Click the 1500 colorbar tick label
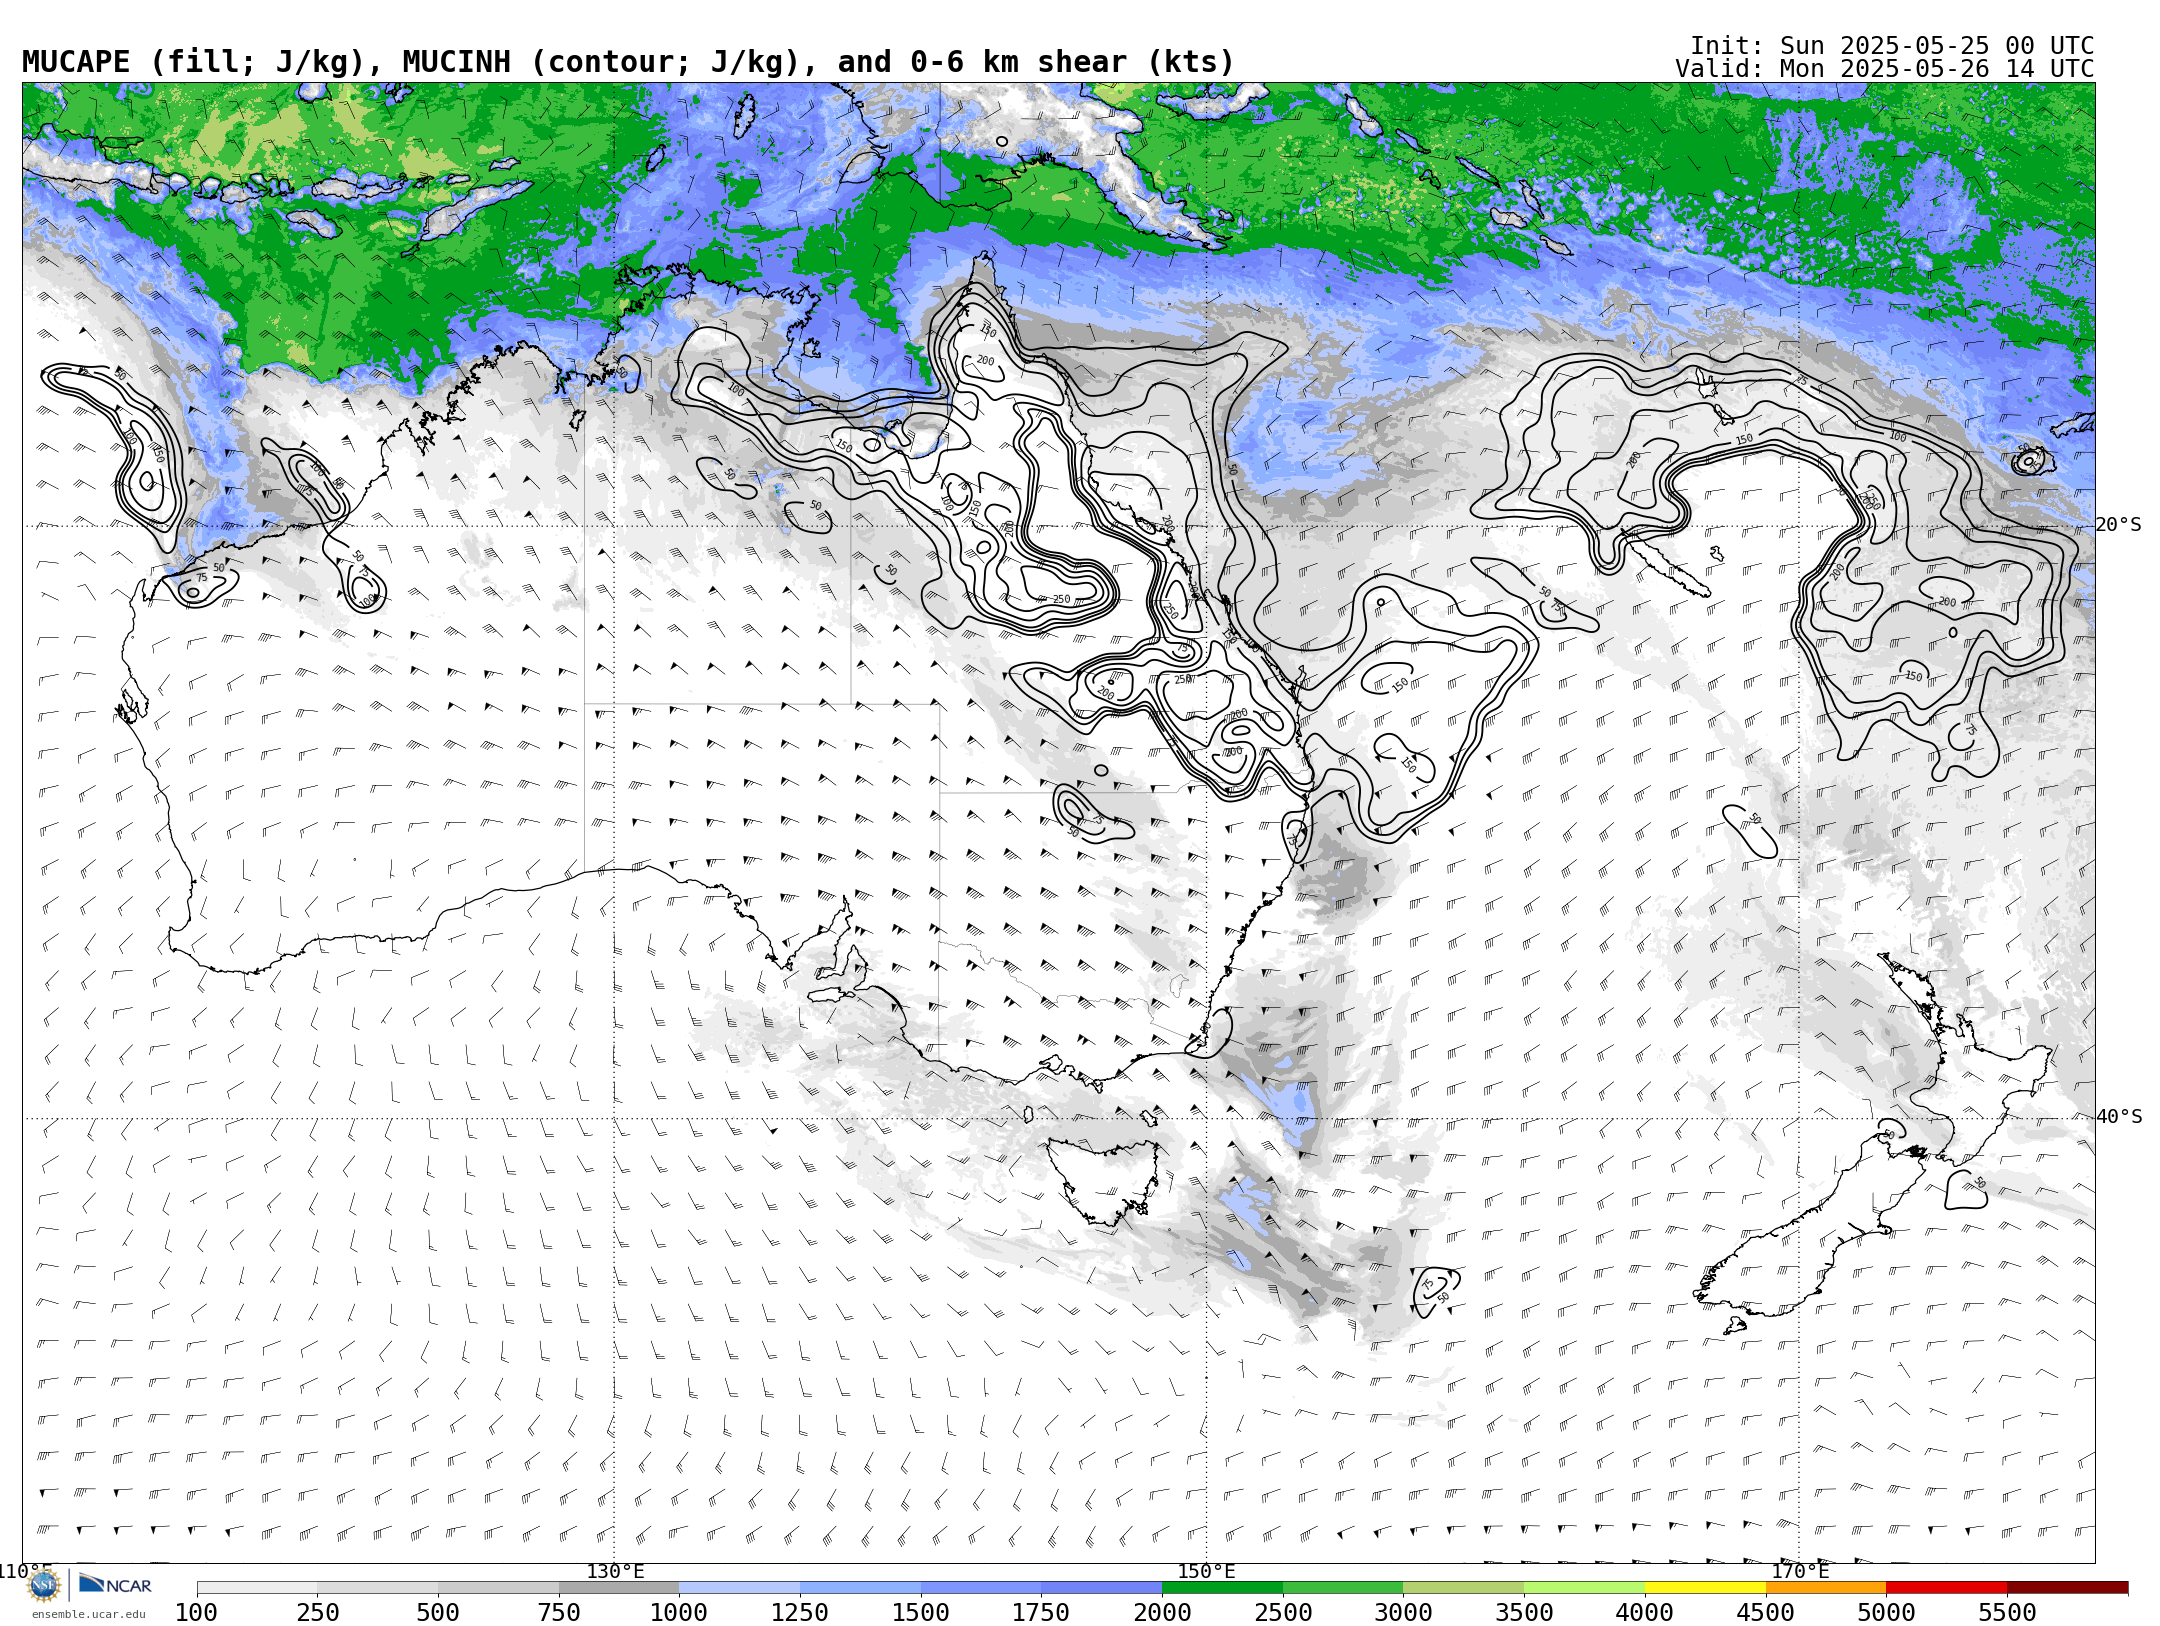2160x1626 pixels. click(921, 1613)
